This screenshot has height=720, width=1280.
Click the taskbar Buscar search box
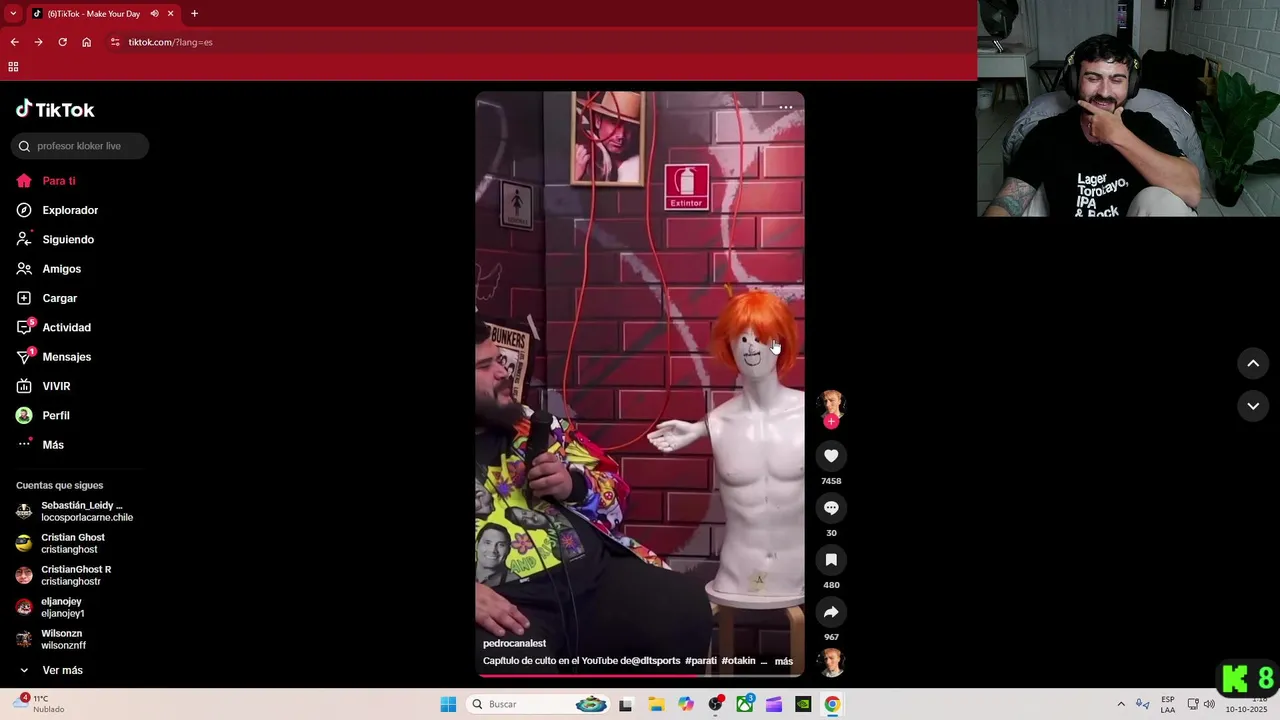click(540, 704)
